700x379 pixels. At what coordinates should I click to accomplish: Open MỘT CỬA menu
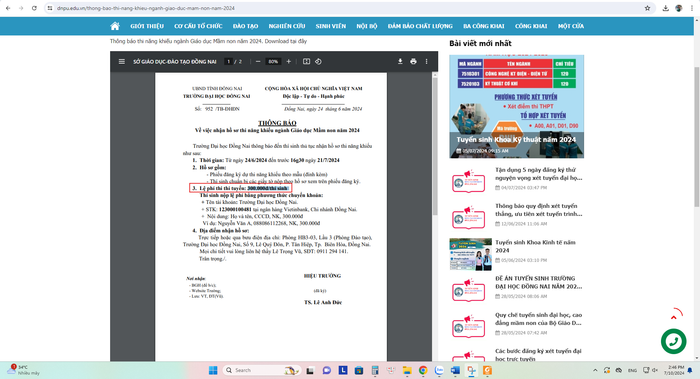[x=571, y=26]
